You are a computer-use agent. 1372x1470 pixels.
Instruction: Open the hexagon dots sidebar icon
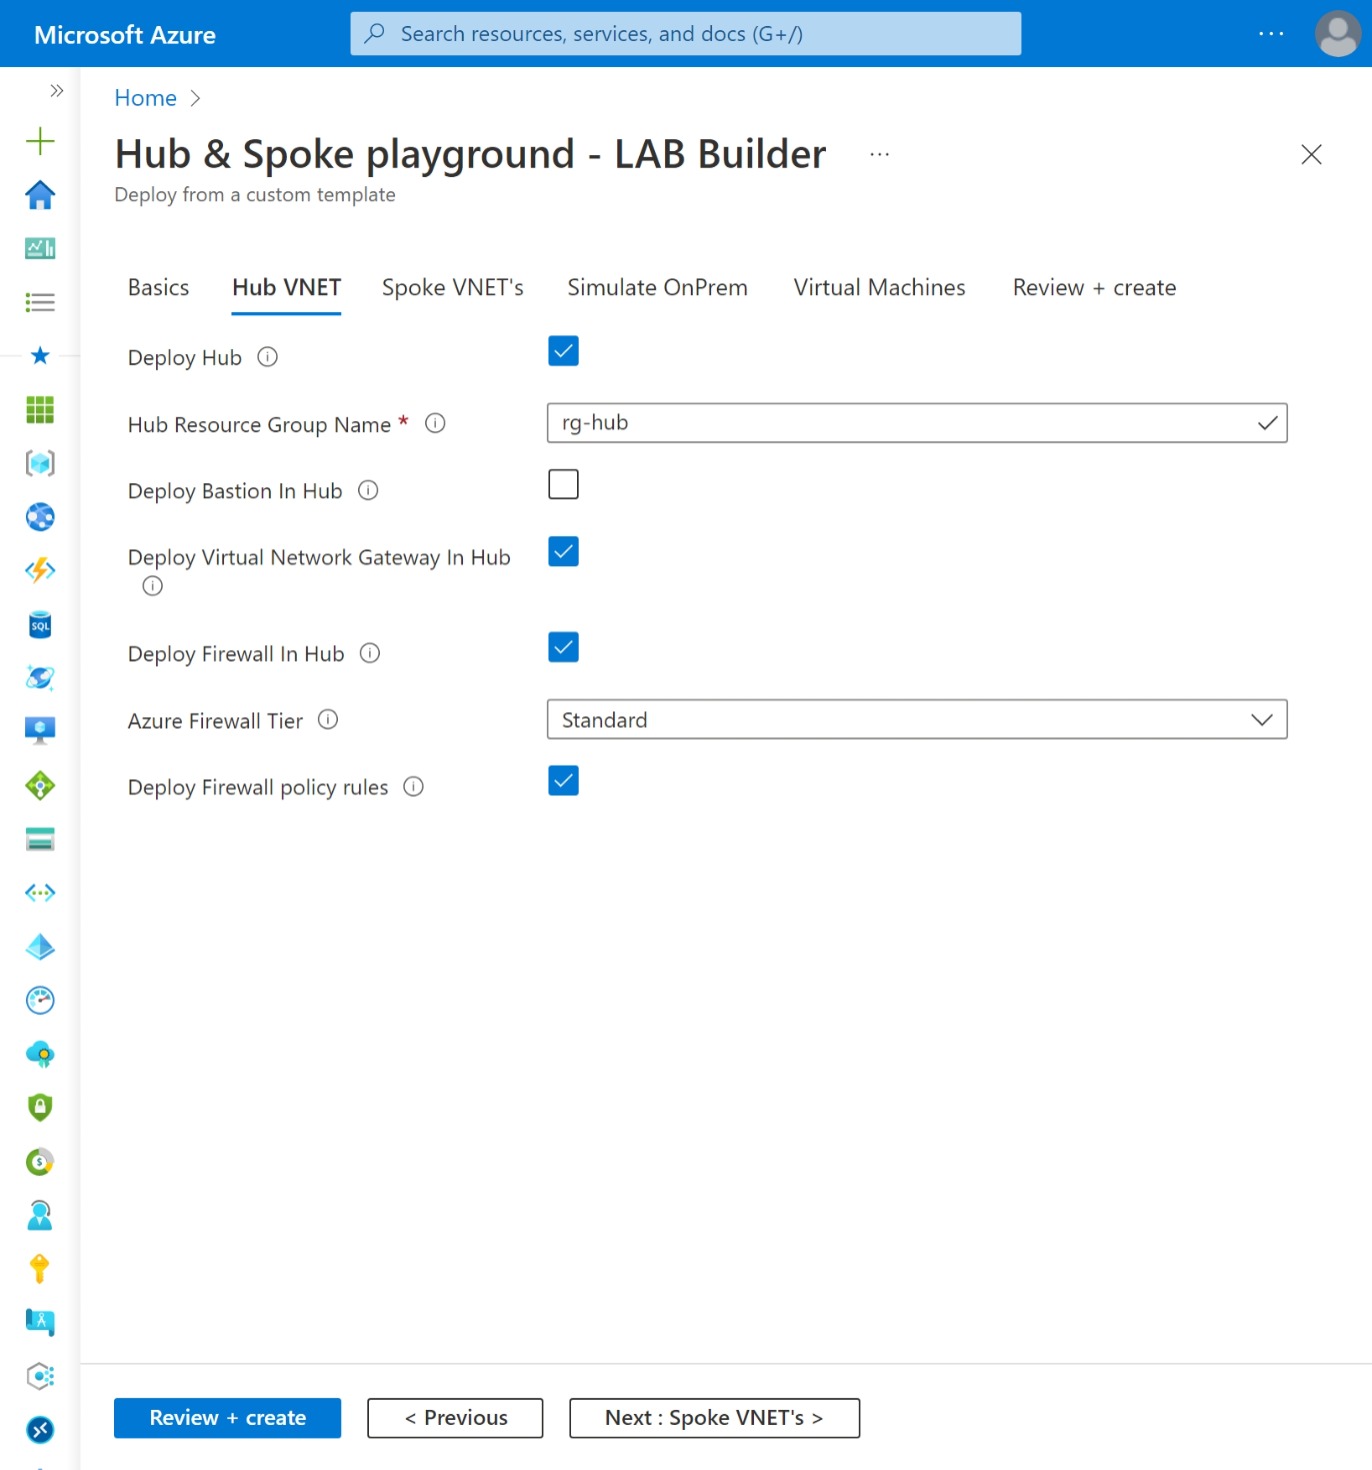(x=40, y=1376)
